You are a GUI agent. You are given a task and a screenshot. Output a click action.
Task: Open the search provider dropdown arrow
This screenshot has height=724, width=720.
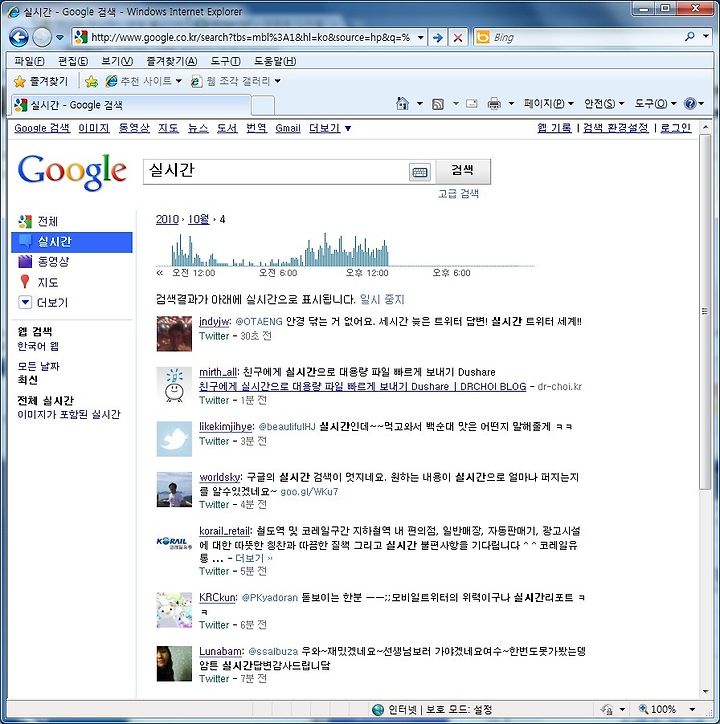(x=706, y=36)
